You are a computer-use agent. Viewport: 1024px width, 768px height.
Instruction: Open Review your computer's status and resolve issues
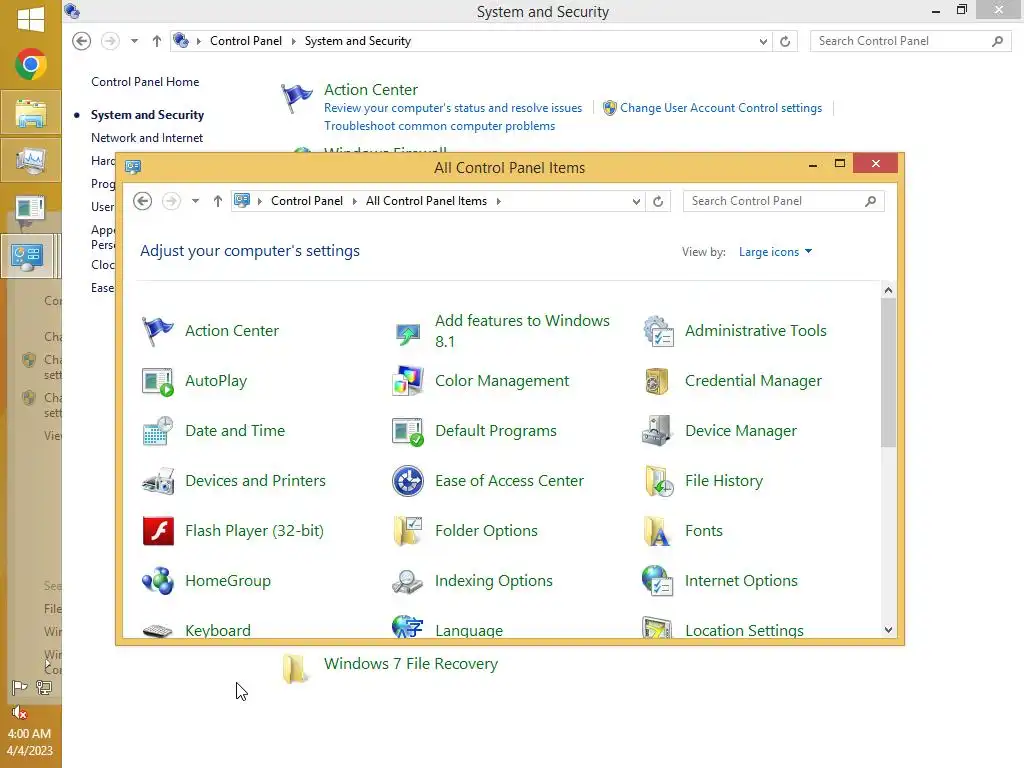click(453, 108)
